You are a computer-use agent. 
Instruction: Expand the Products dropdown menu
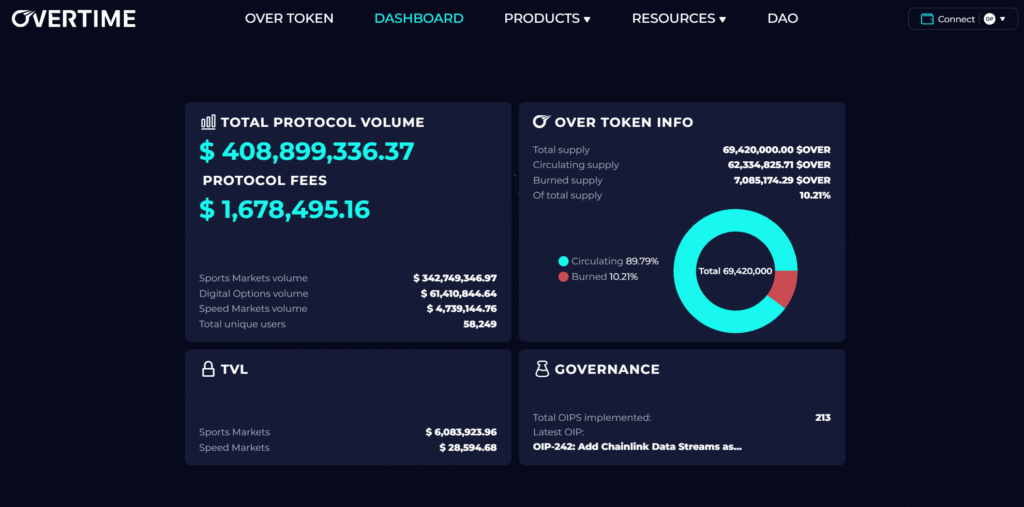click(547, 18)
